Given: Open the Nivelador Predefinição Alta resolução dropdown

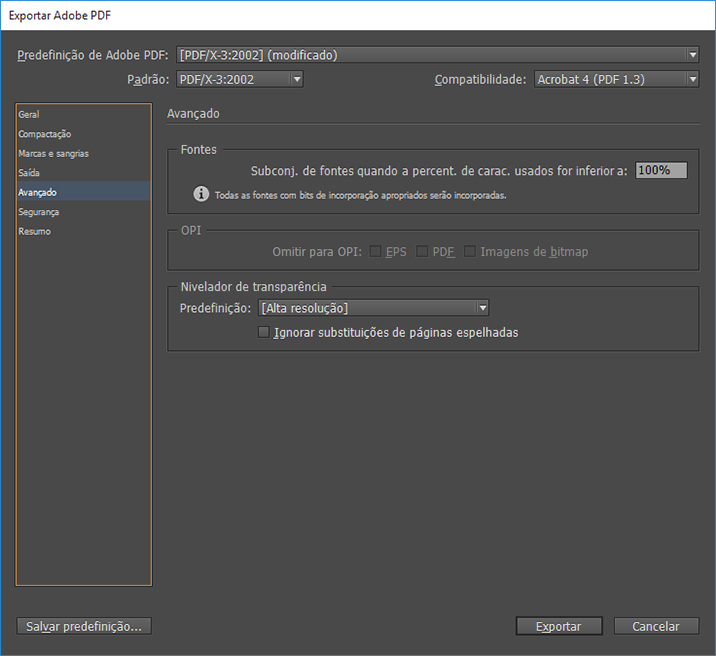Looking at the screenshot, I should coord(373,308).
